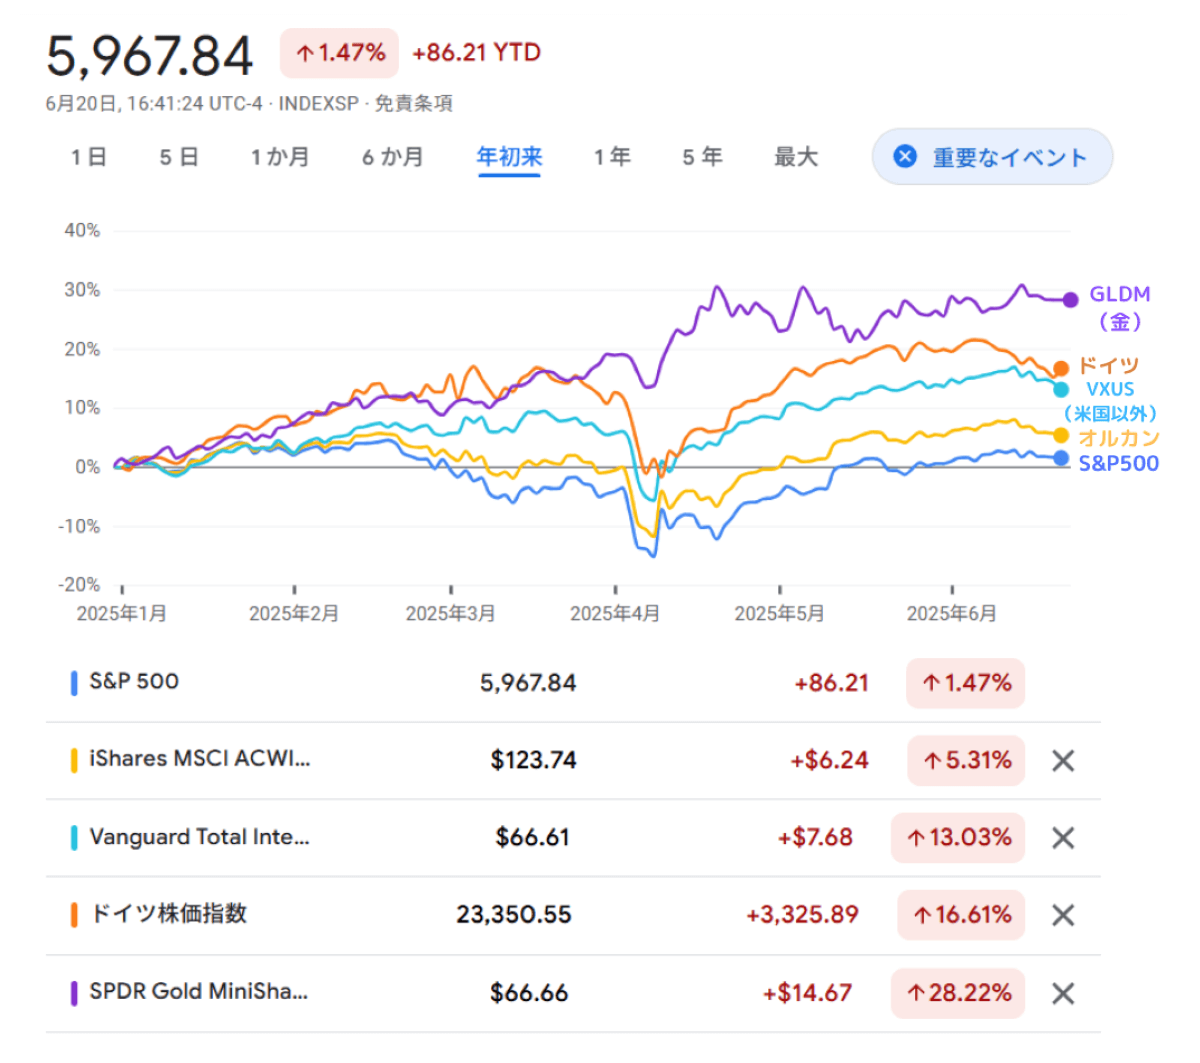This screenshot has height=1063, width=1200.
Task: Switch to the 1か月 range tab
Action: click(280, 157)
